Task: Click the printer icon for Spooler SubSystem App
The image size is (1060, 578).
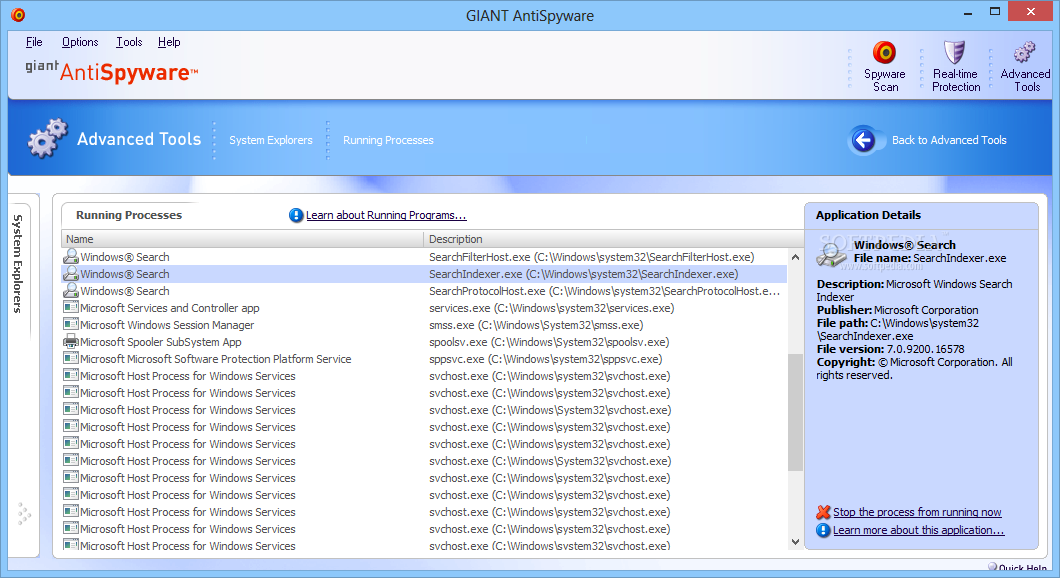Action: tap(71, 342)
